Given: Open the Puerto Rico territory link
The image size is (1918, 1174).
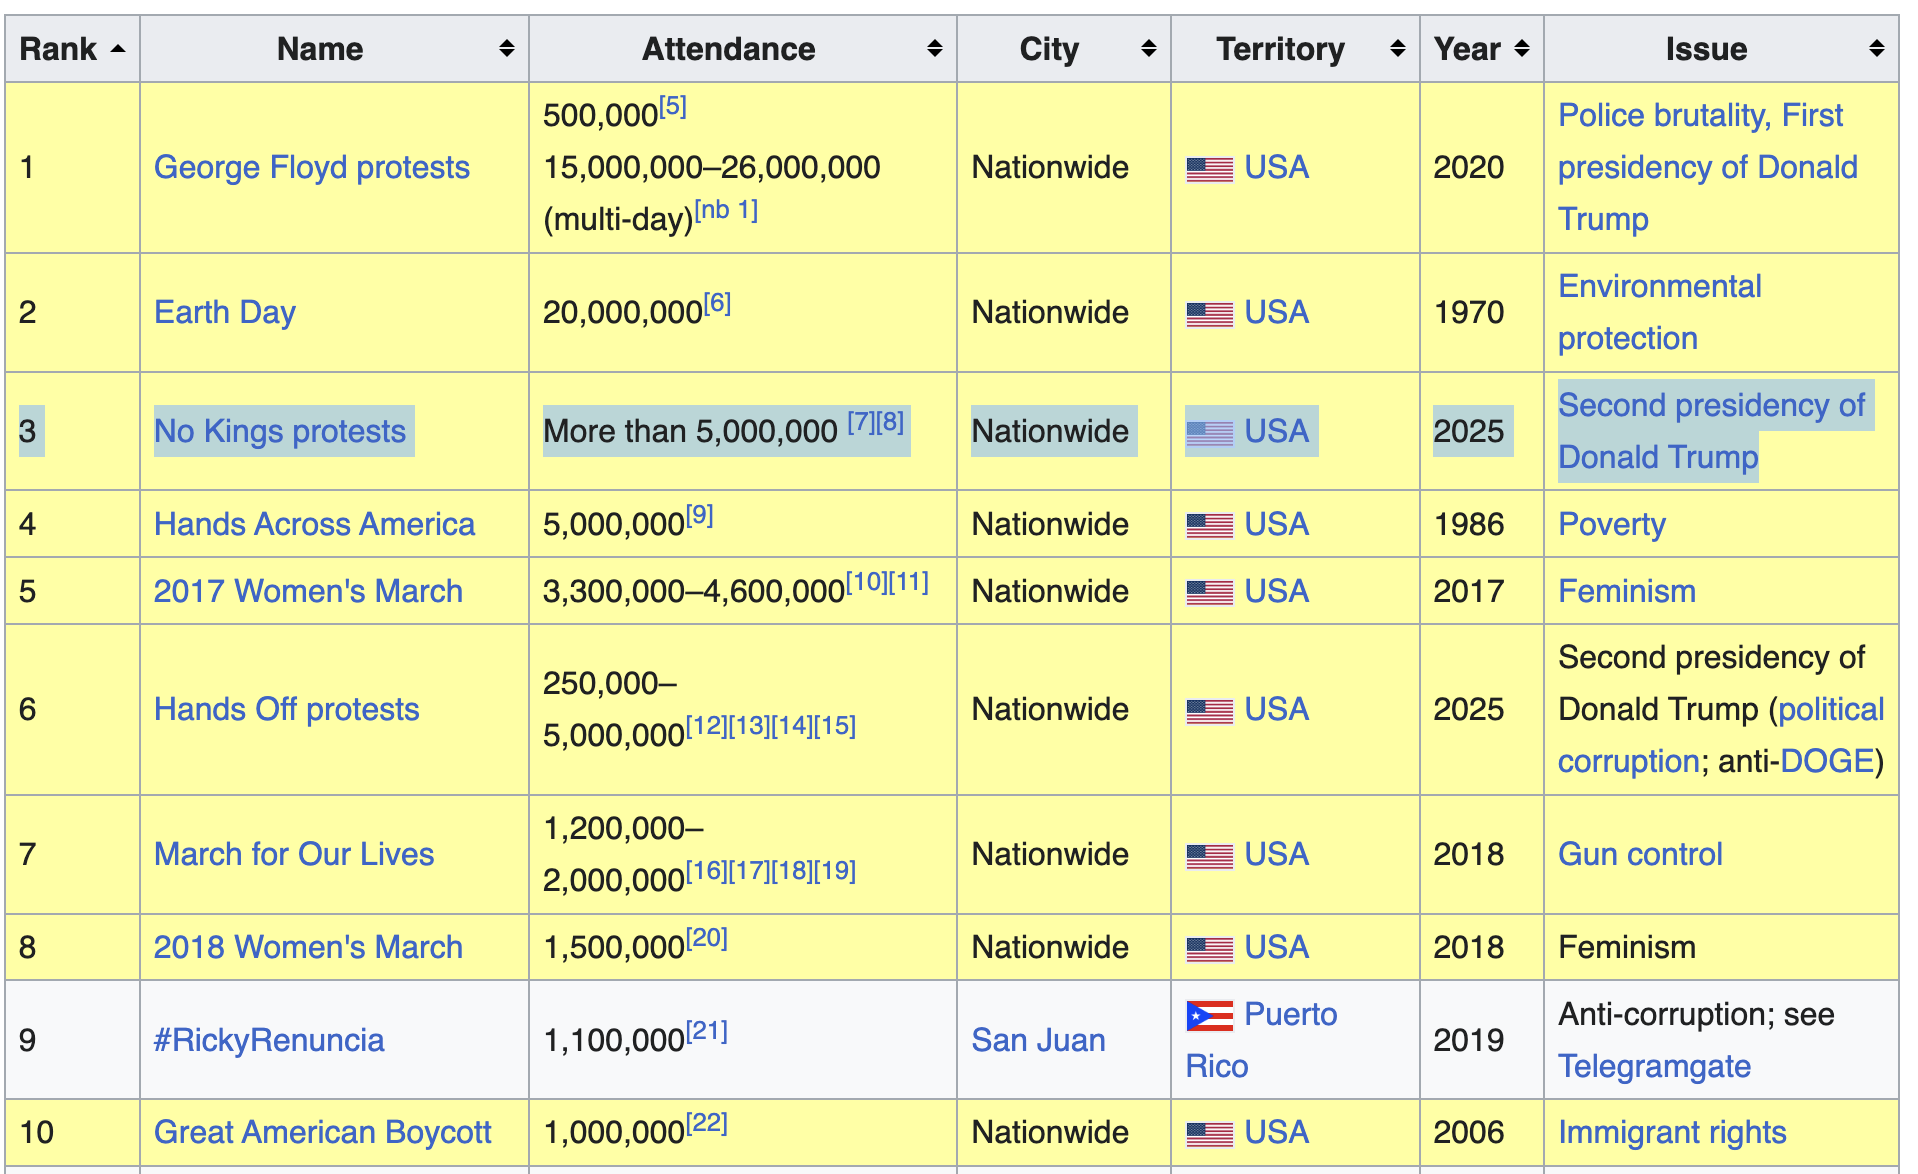Looking at the screenshot, I should (x=1291, y=1014).
